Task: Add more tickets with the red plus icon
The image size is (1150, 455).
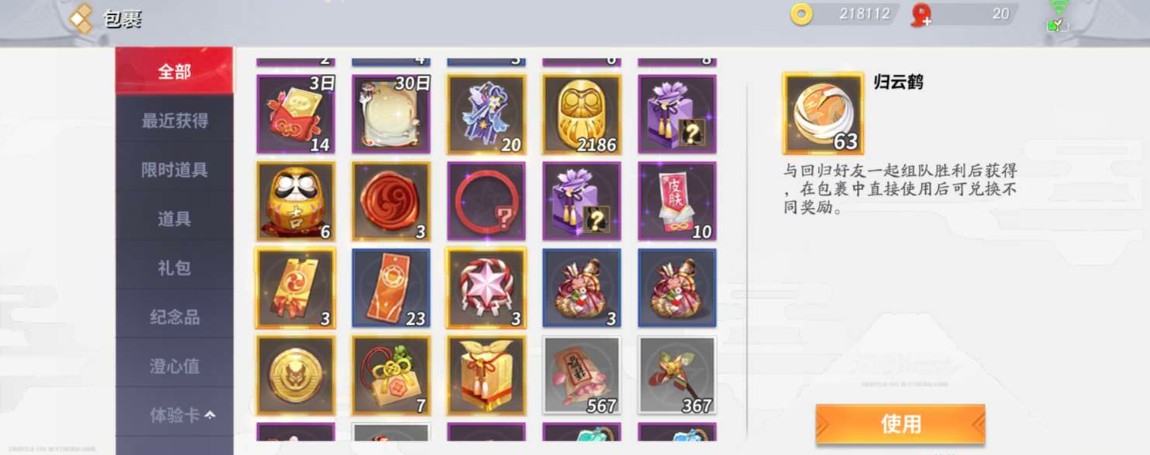Action: (921, 15)
